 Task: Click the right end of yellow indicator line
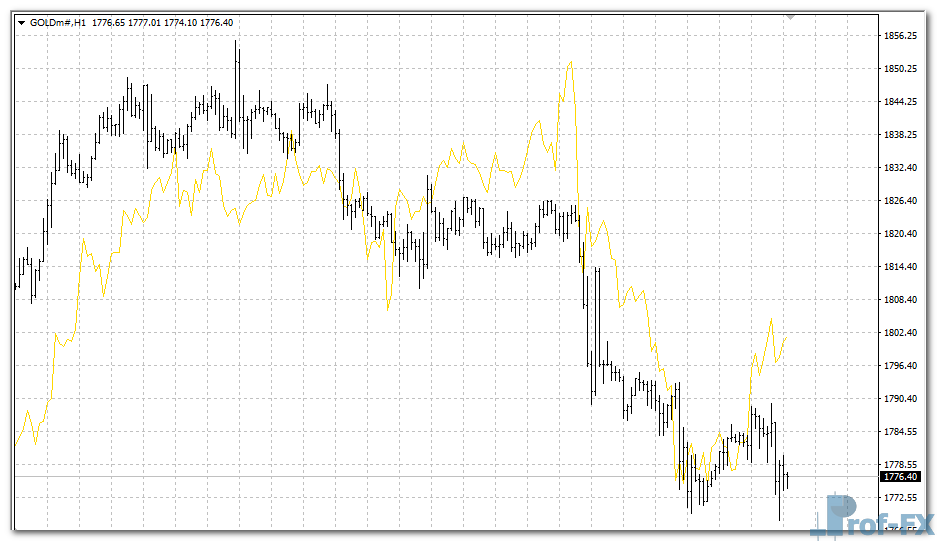click(786, 338)
